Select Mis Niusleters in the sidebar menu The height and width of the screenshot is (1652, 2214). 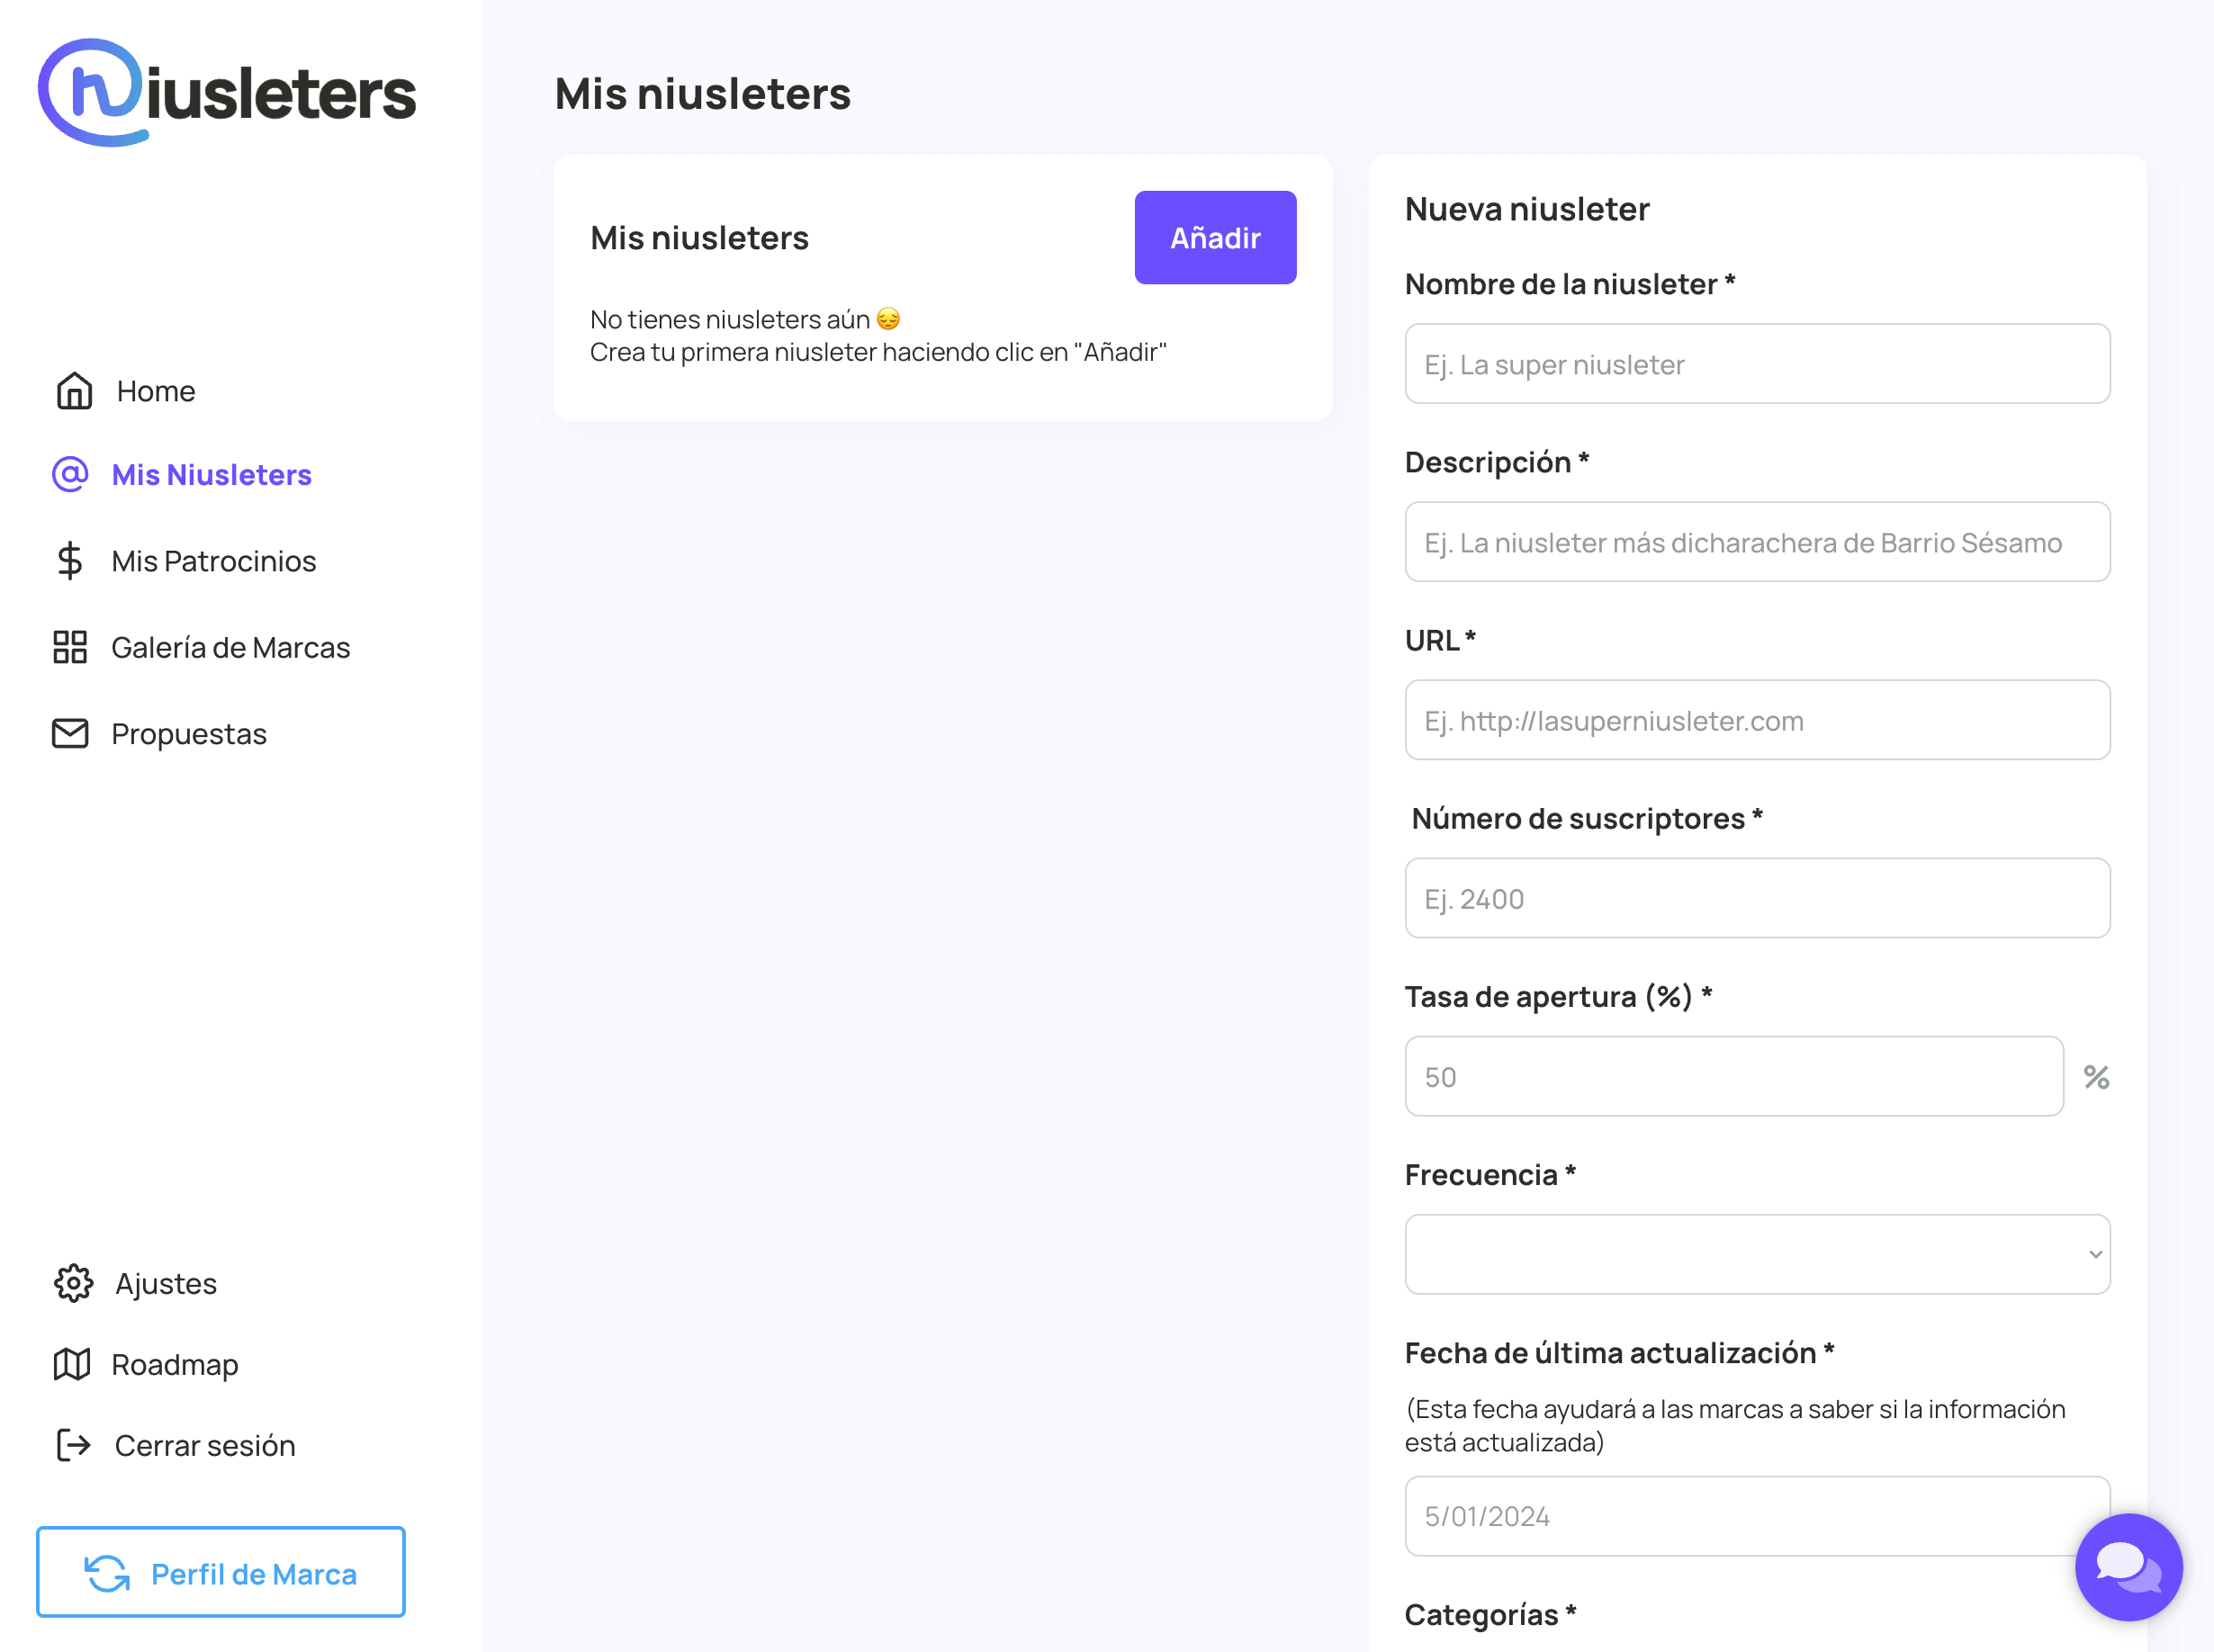click(210, 474)
